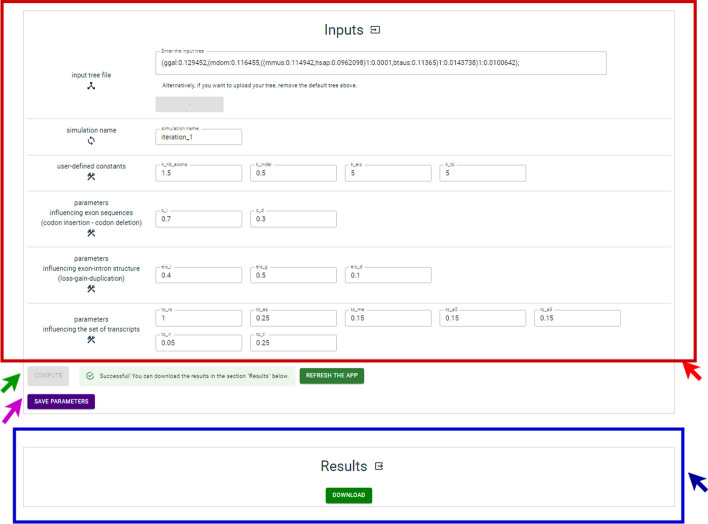The width and height of the screenshot is (708, 524).
Task: Click the Inputs section header icon
Action: click(375, 30)
